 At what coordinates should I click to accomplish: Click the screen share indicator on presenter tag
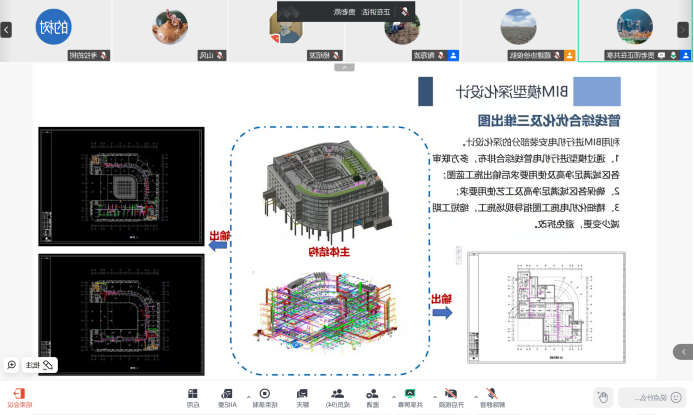(x=662, y=55)
